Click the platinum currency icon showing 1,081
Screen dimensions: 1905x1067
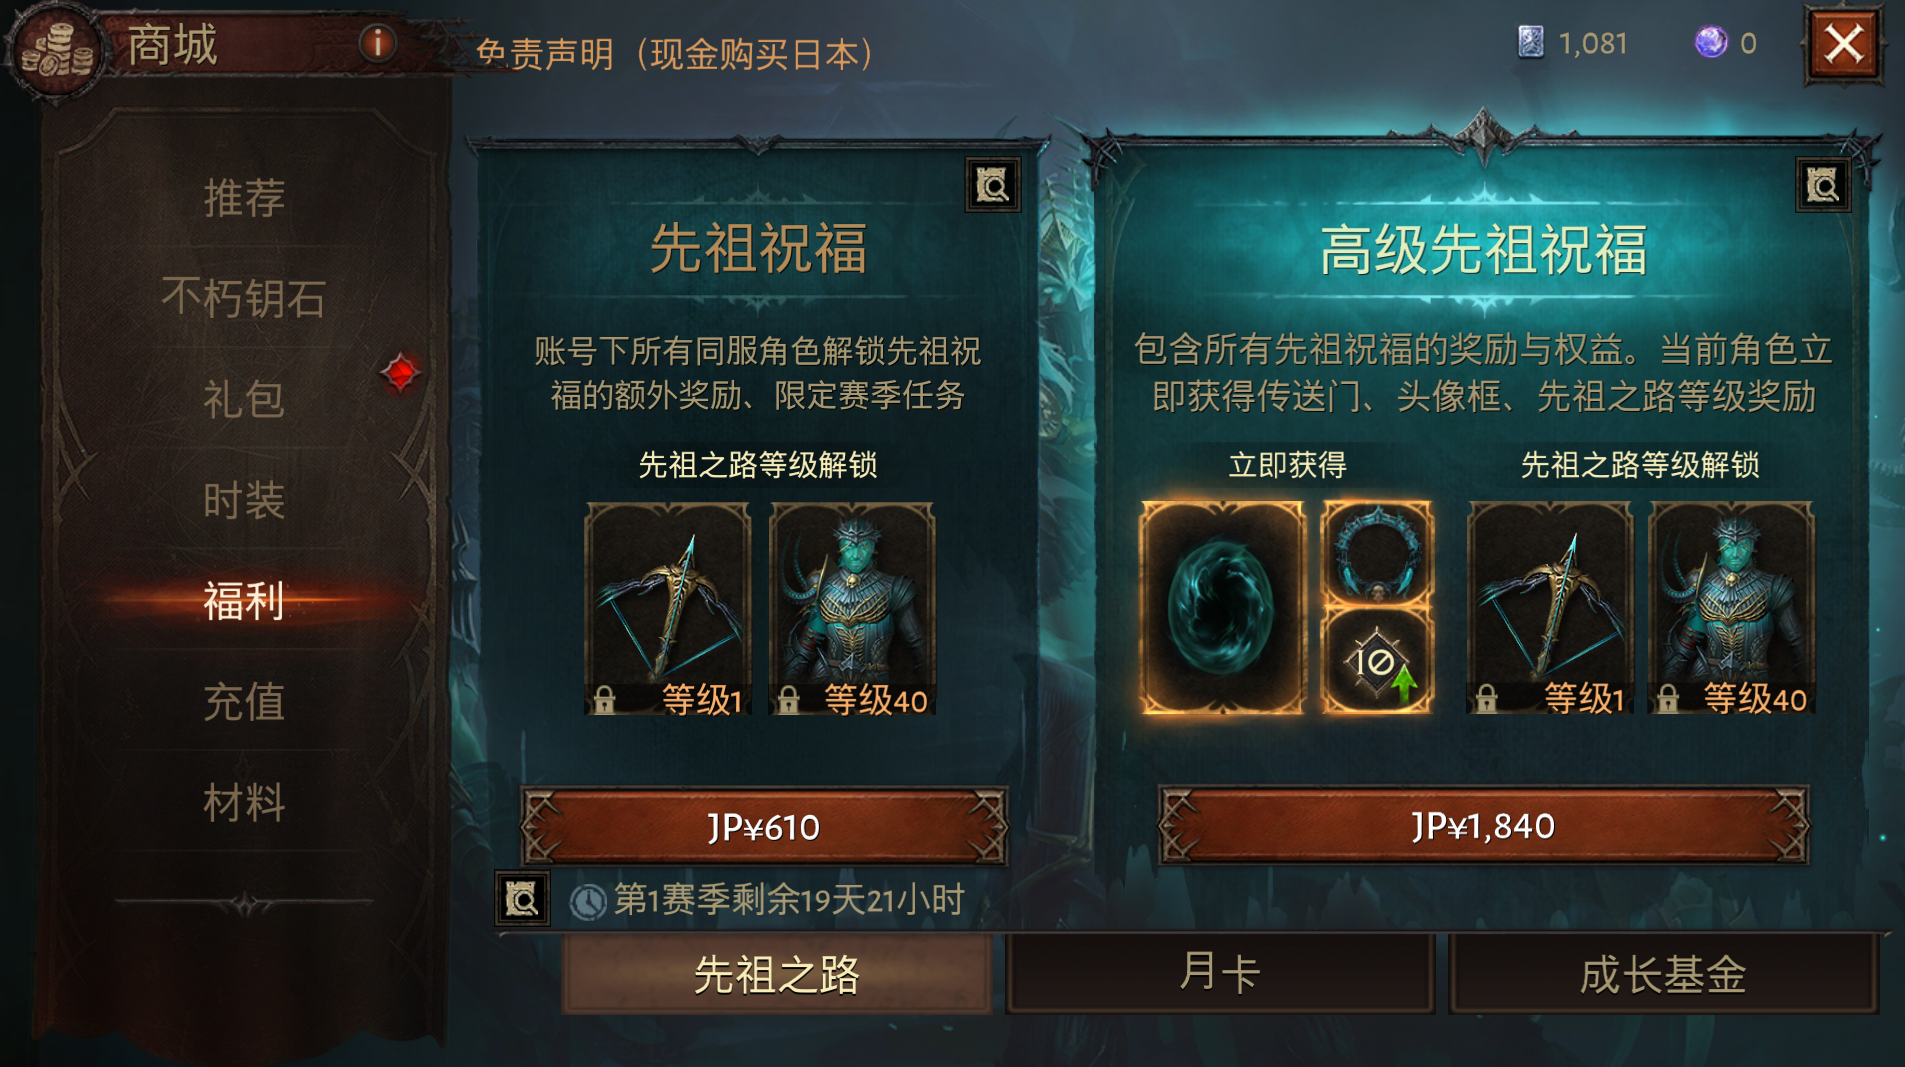1530,43
